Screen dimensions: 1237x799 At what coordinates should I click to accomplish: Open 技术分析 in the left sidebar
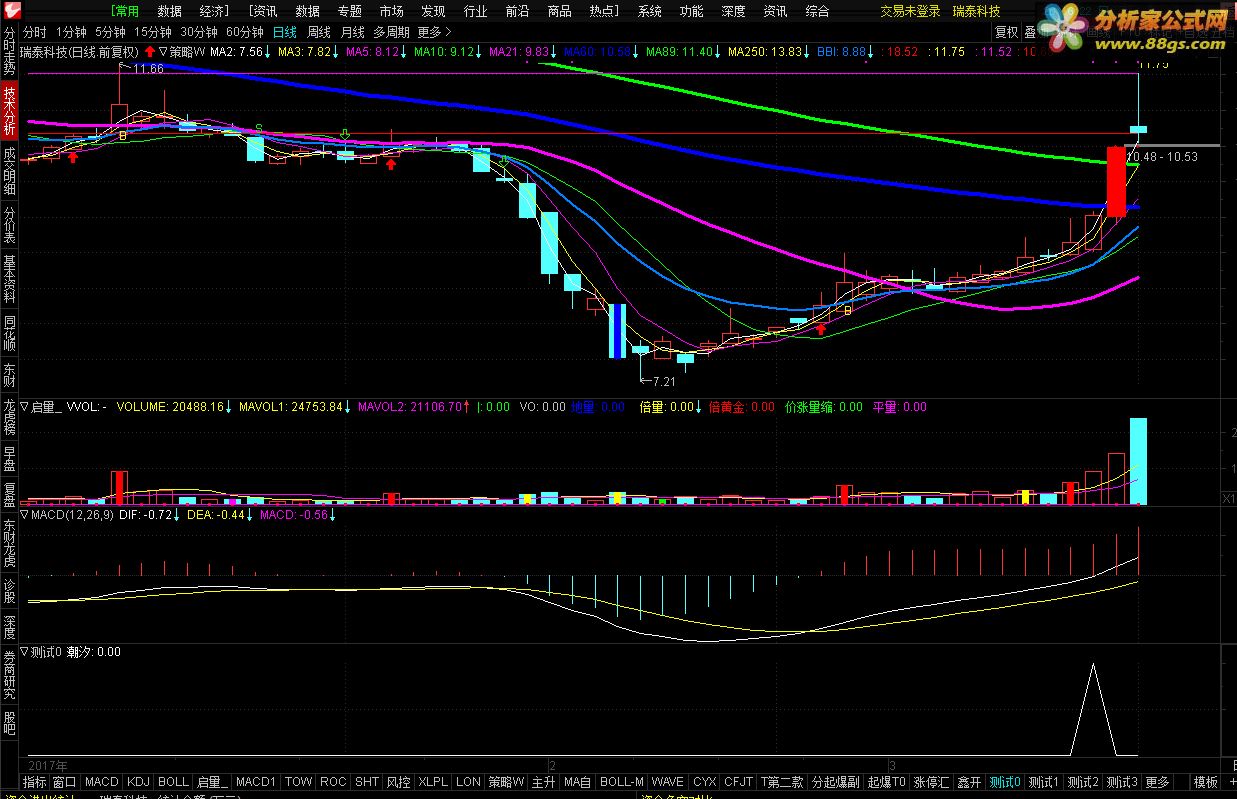10,111
